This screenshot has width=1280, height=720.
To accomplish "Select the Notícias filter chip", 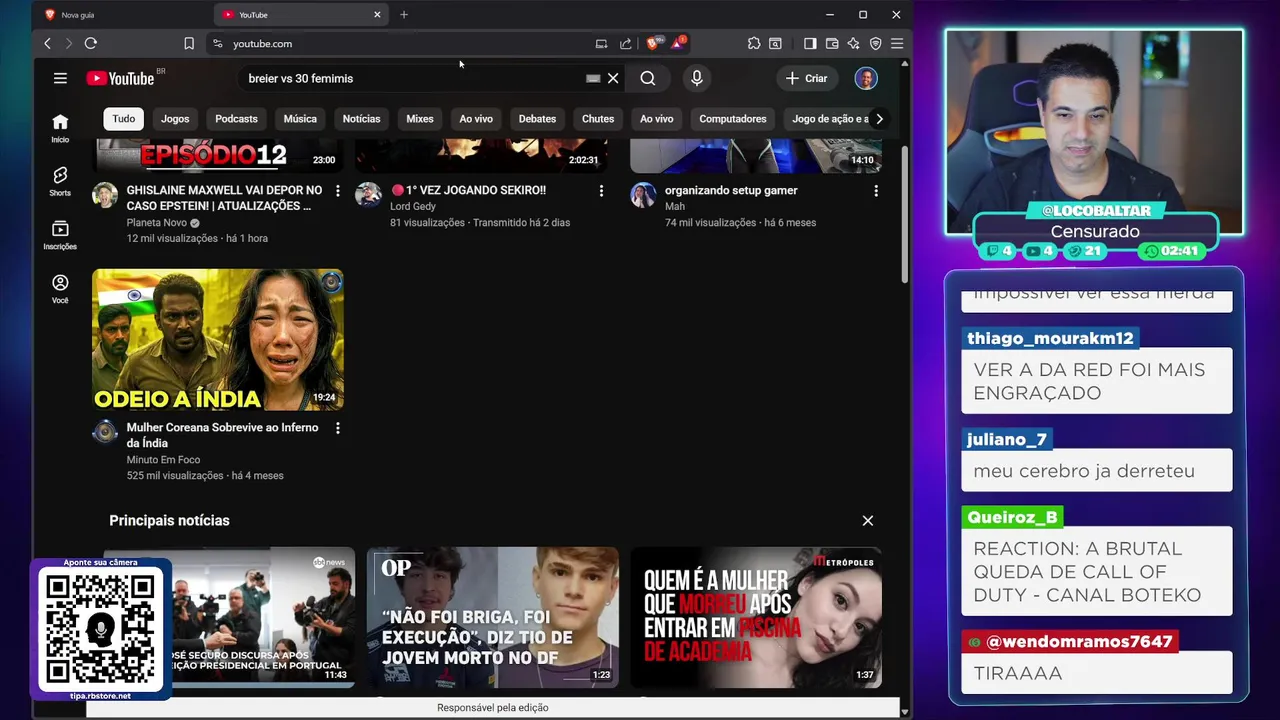I will [361, 118].
